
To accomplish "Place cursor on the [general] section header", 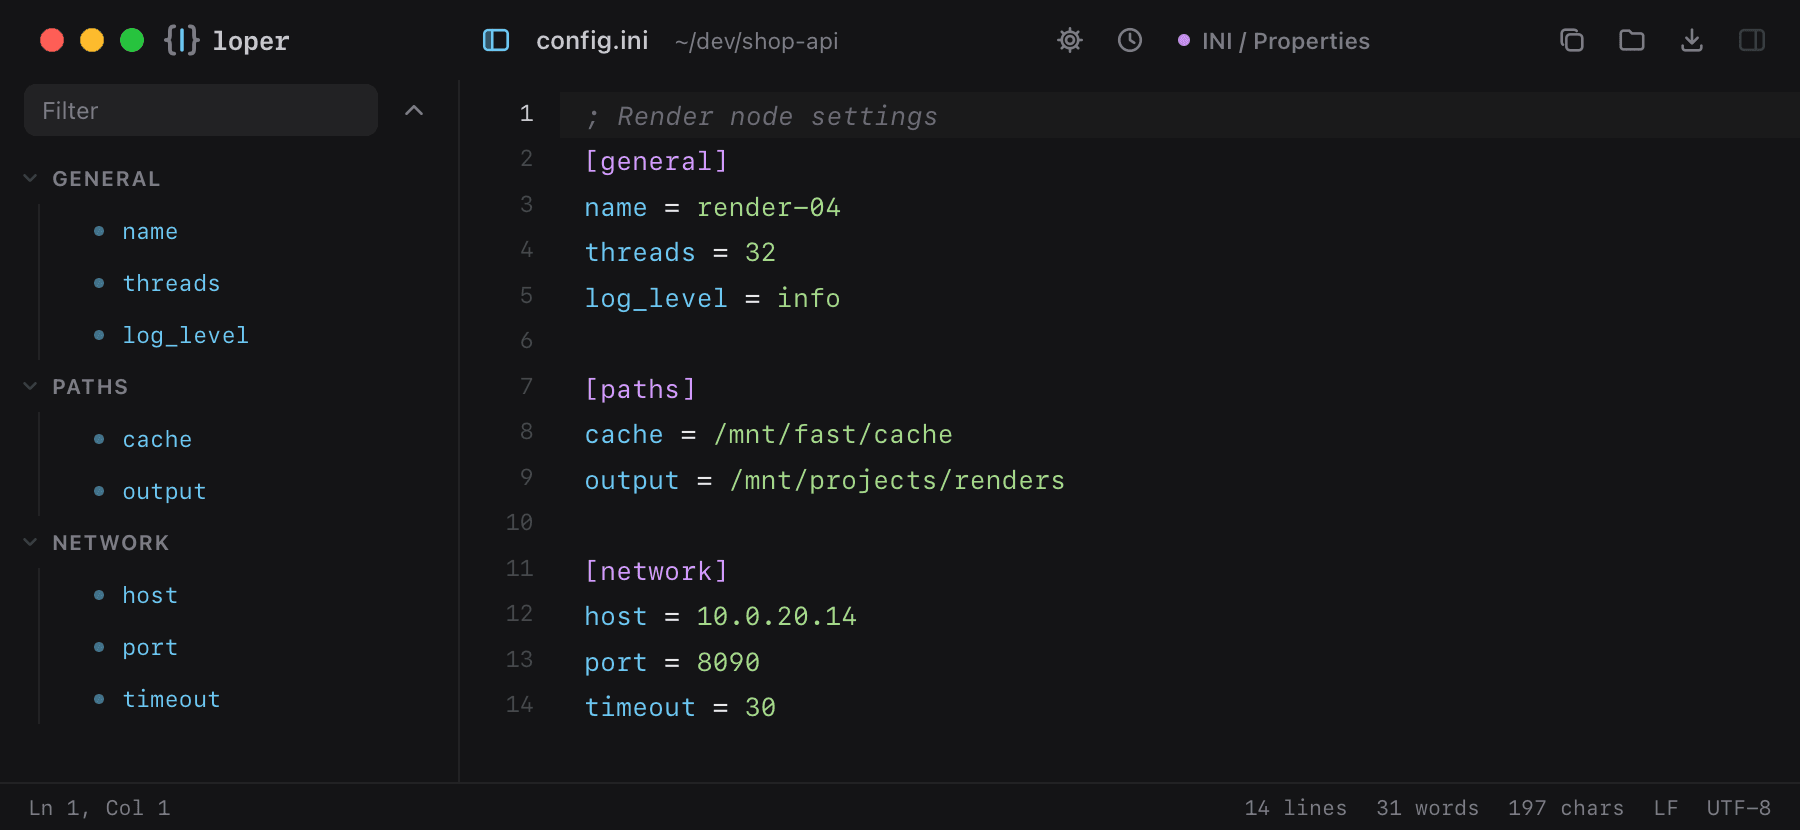I will click(x=656, y=161).
